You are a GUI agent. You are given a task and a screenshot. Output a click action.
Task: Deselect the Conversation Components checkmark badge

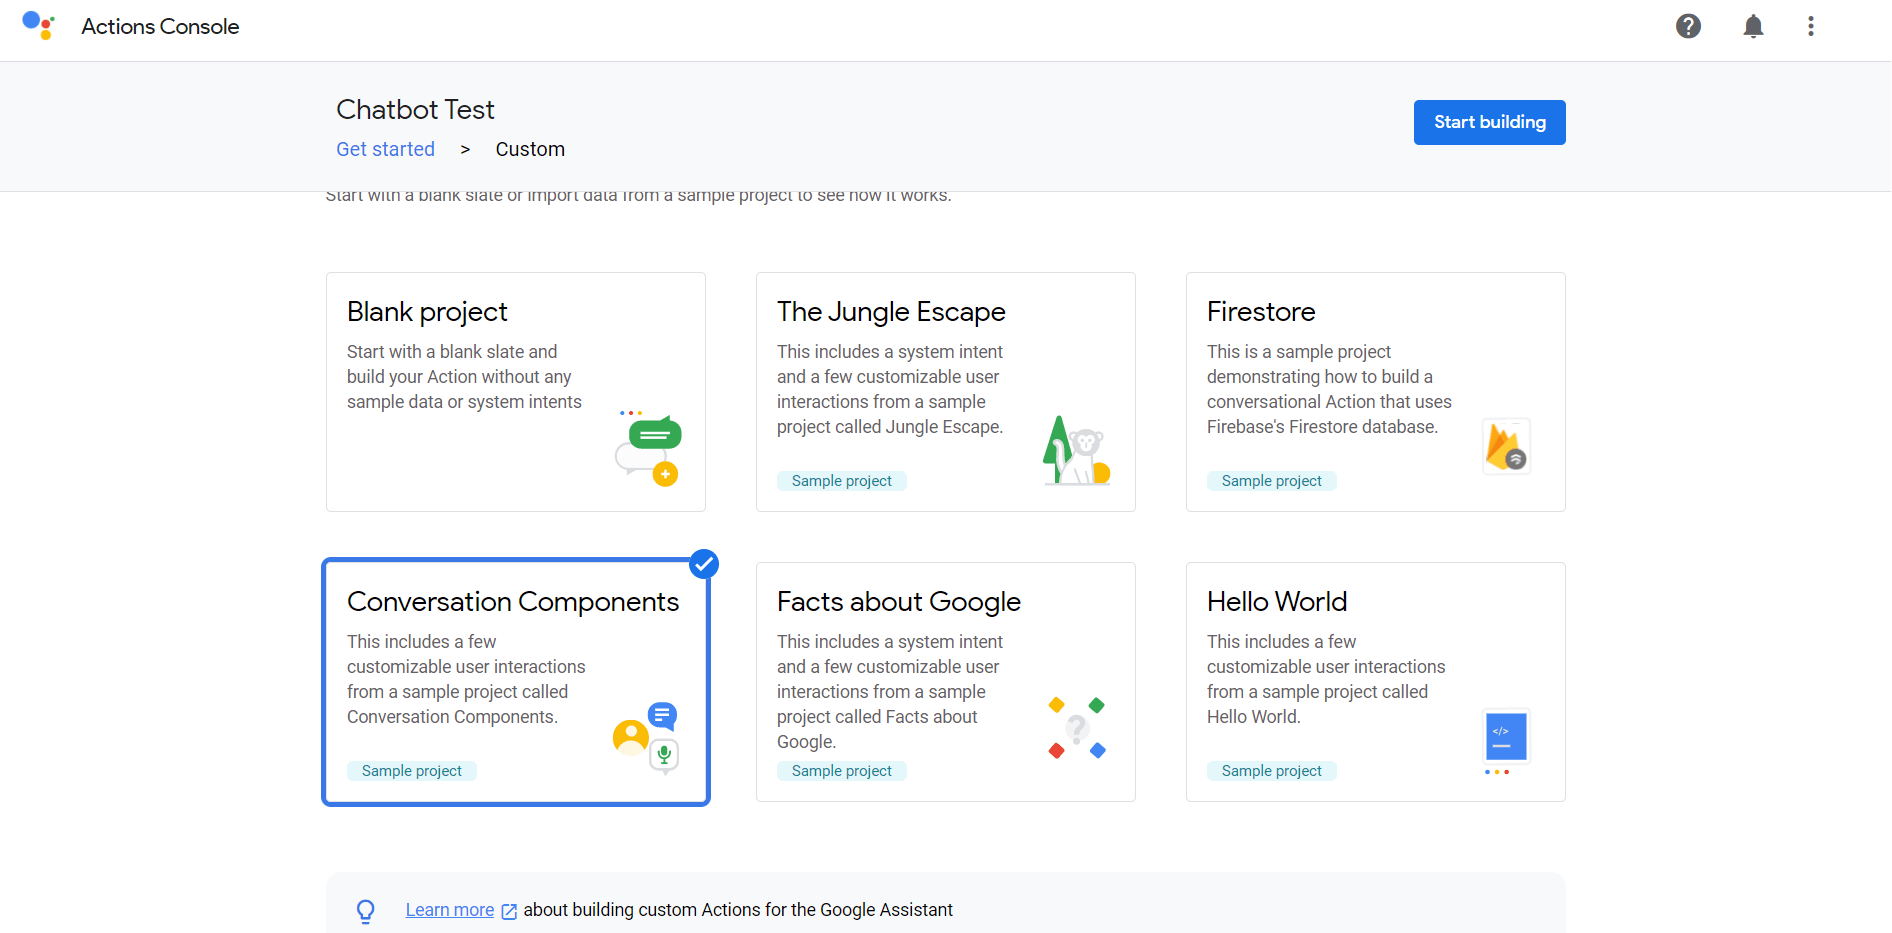click(x=704, y=564)
